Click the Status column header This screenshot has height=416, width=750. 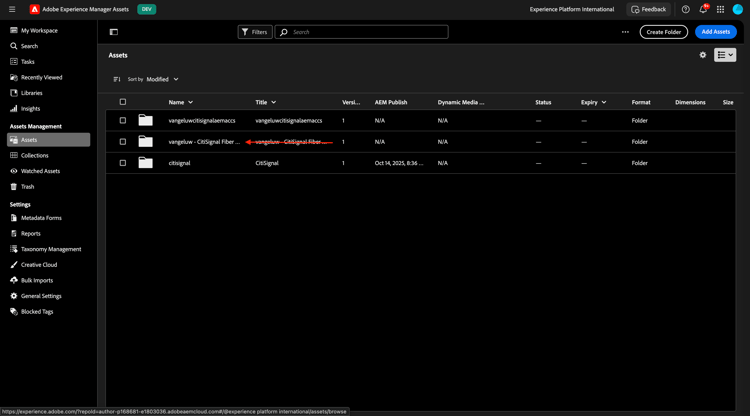click(543, 102)
